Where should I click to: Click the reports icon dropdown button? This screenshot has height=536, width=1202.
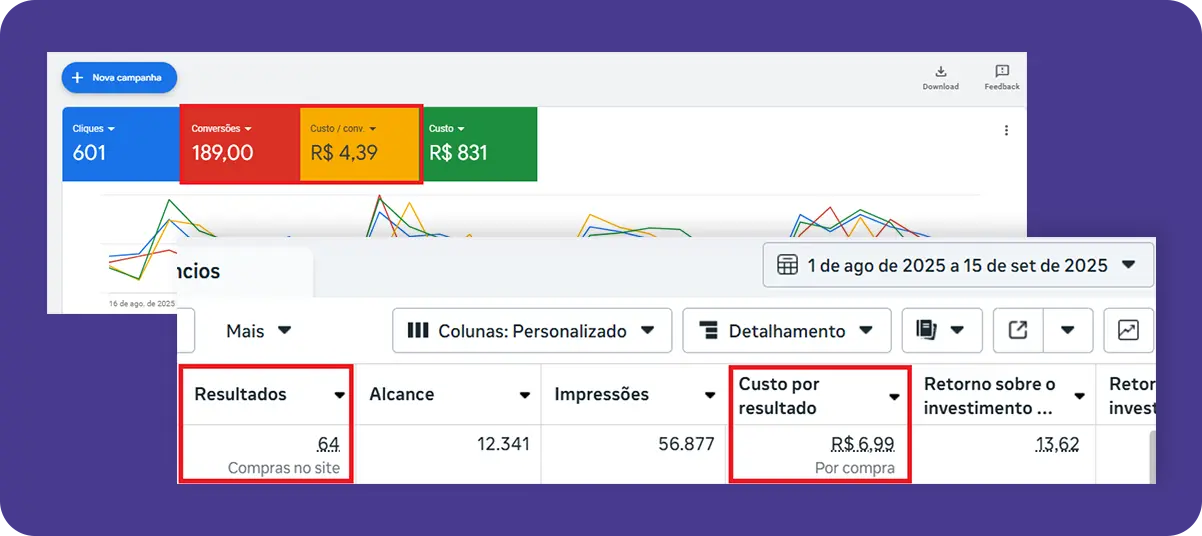click(941, 331)
